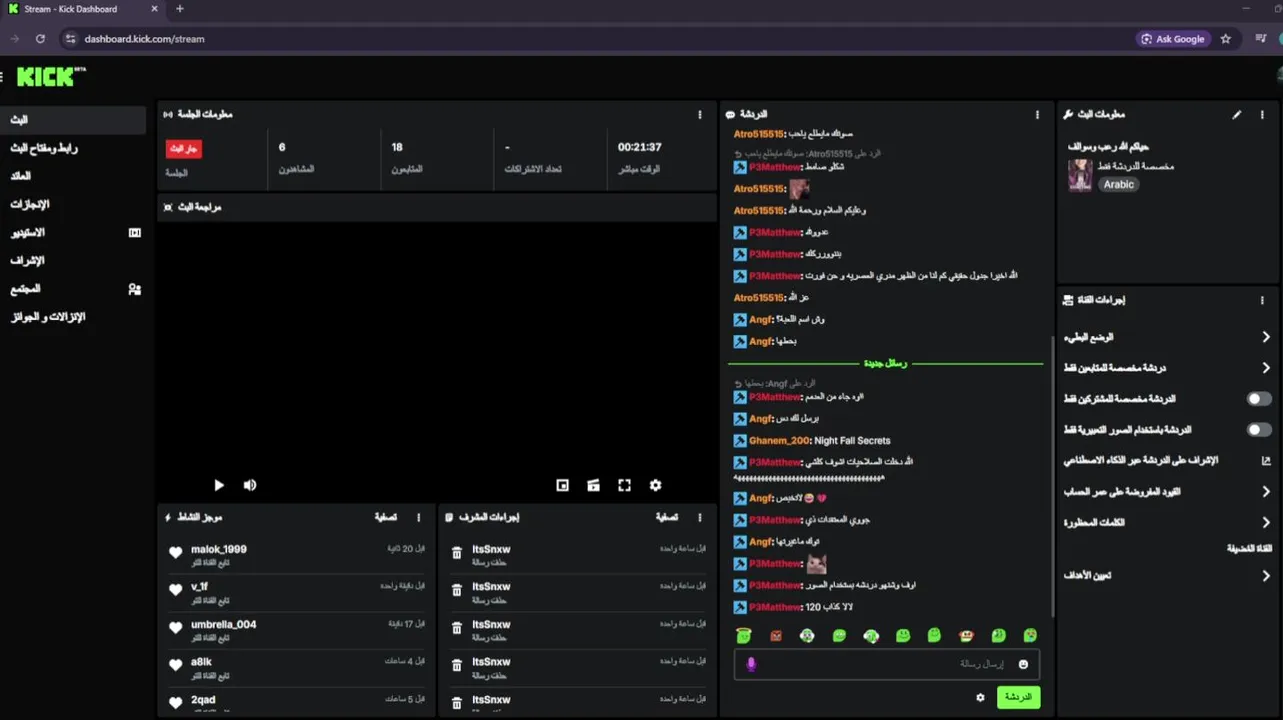Click the followers count 18
Screen dimensions: 1283x720
397,147
